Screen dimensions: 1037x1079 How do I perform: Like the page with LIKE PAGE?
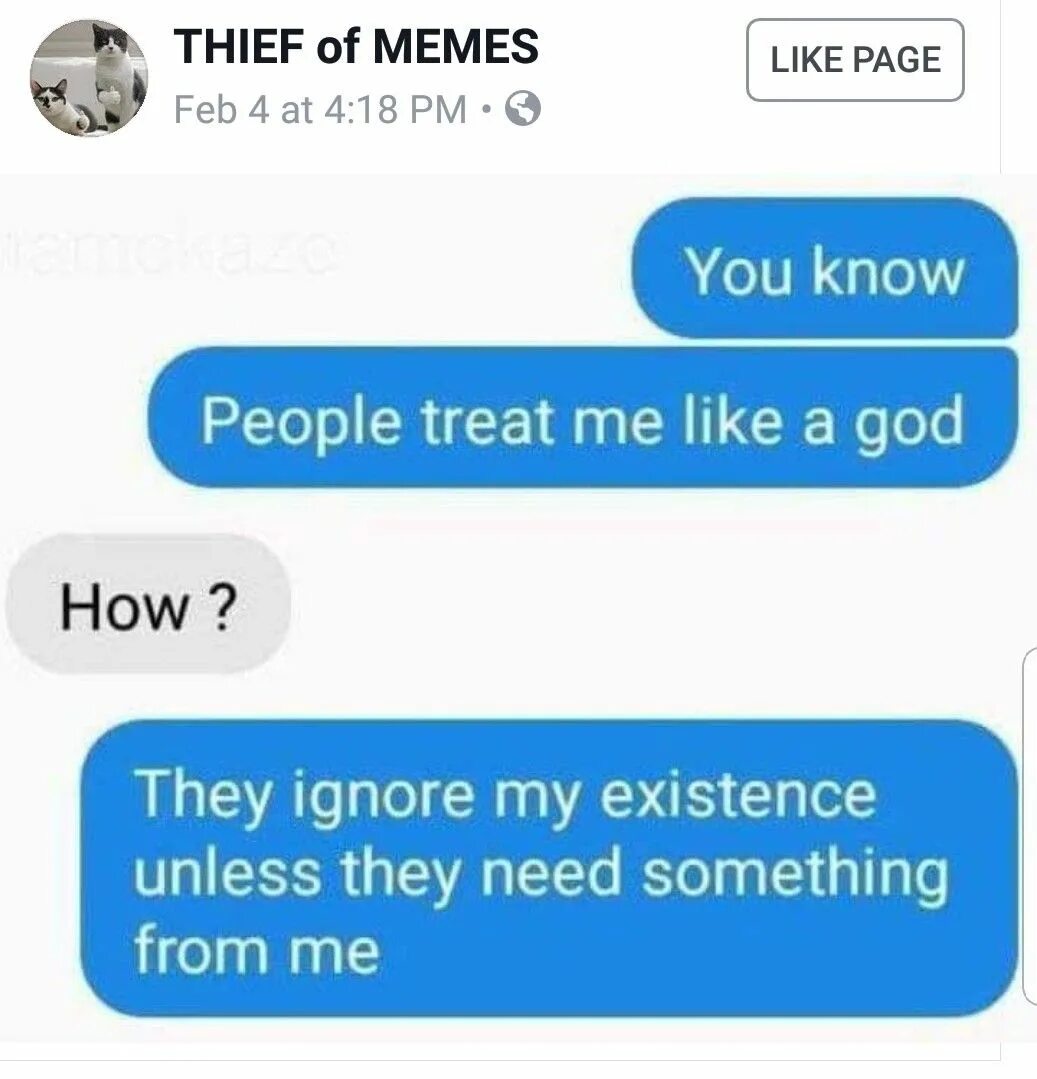click(x=855, y=60)
